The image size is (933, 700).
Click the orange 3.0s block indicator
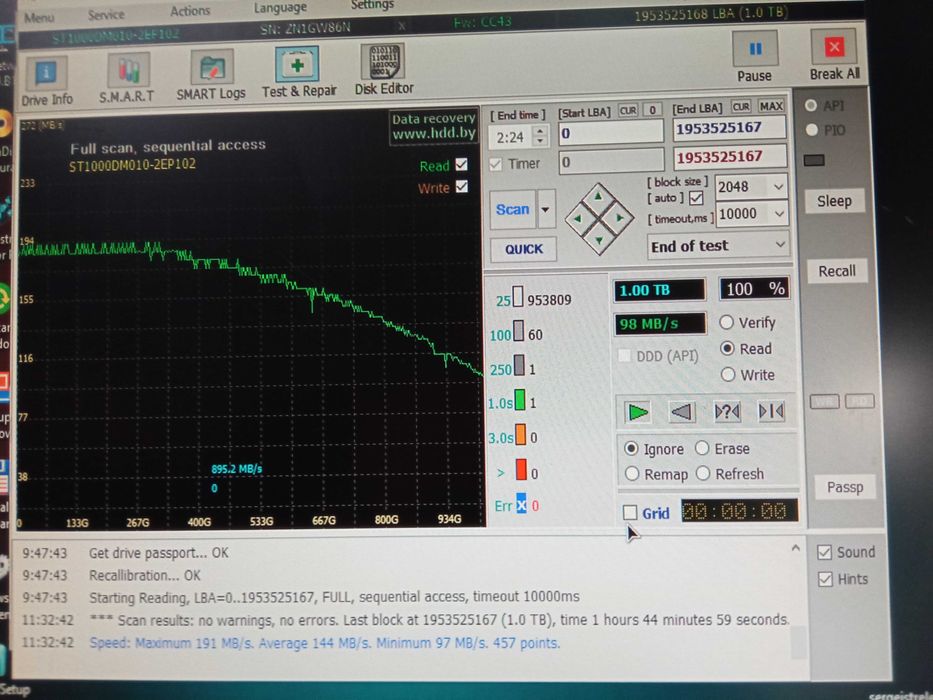pyautogui.click(x=521, y=435)
